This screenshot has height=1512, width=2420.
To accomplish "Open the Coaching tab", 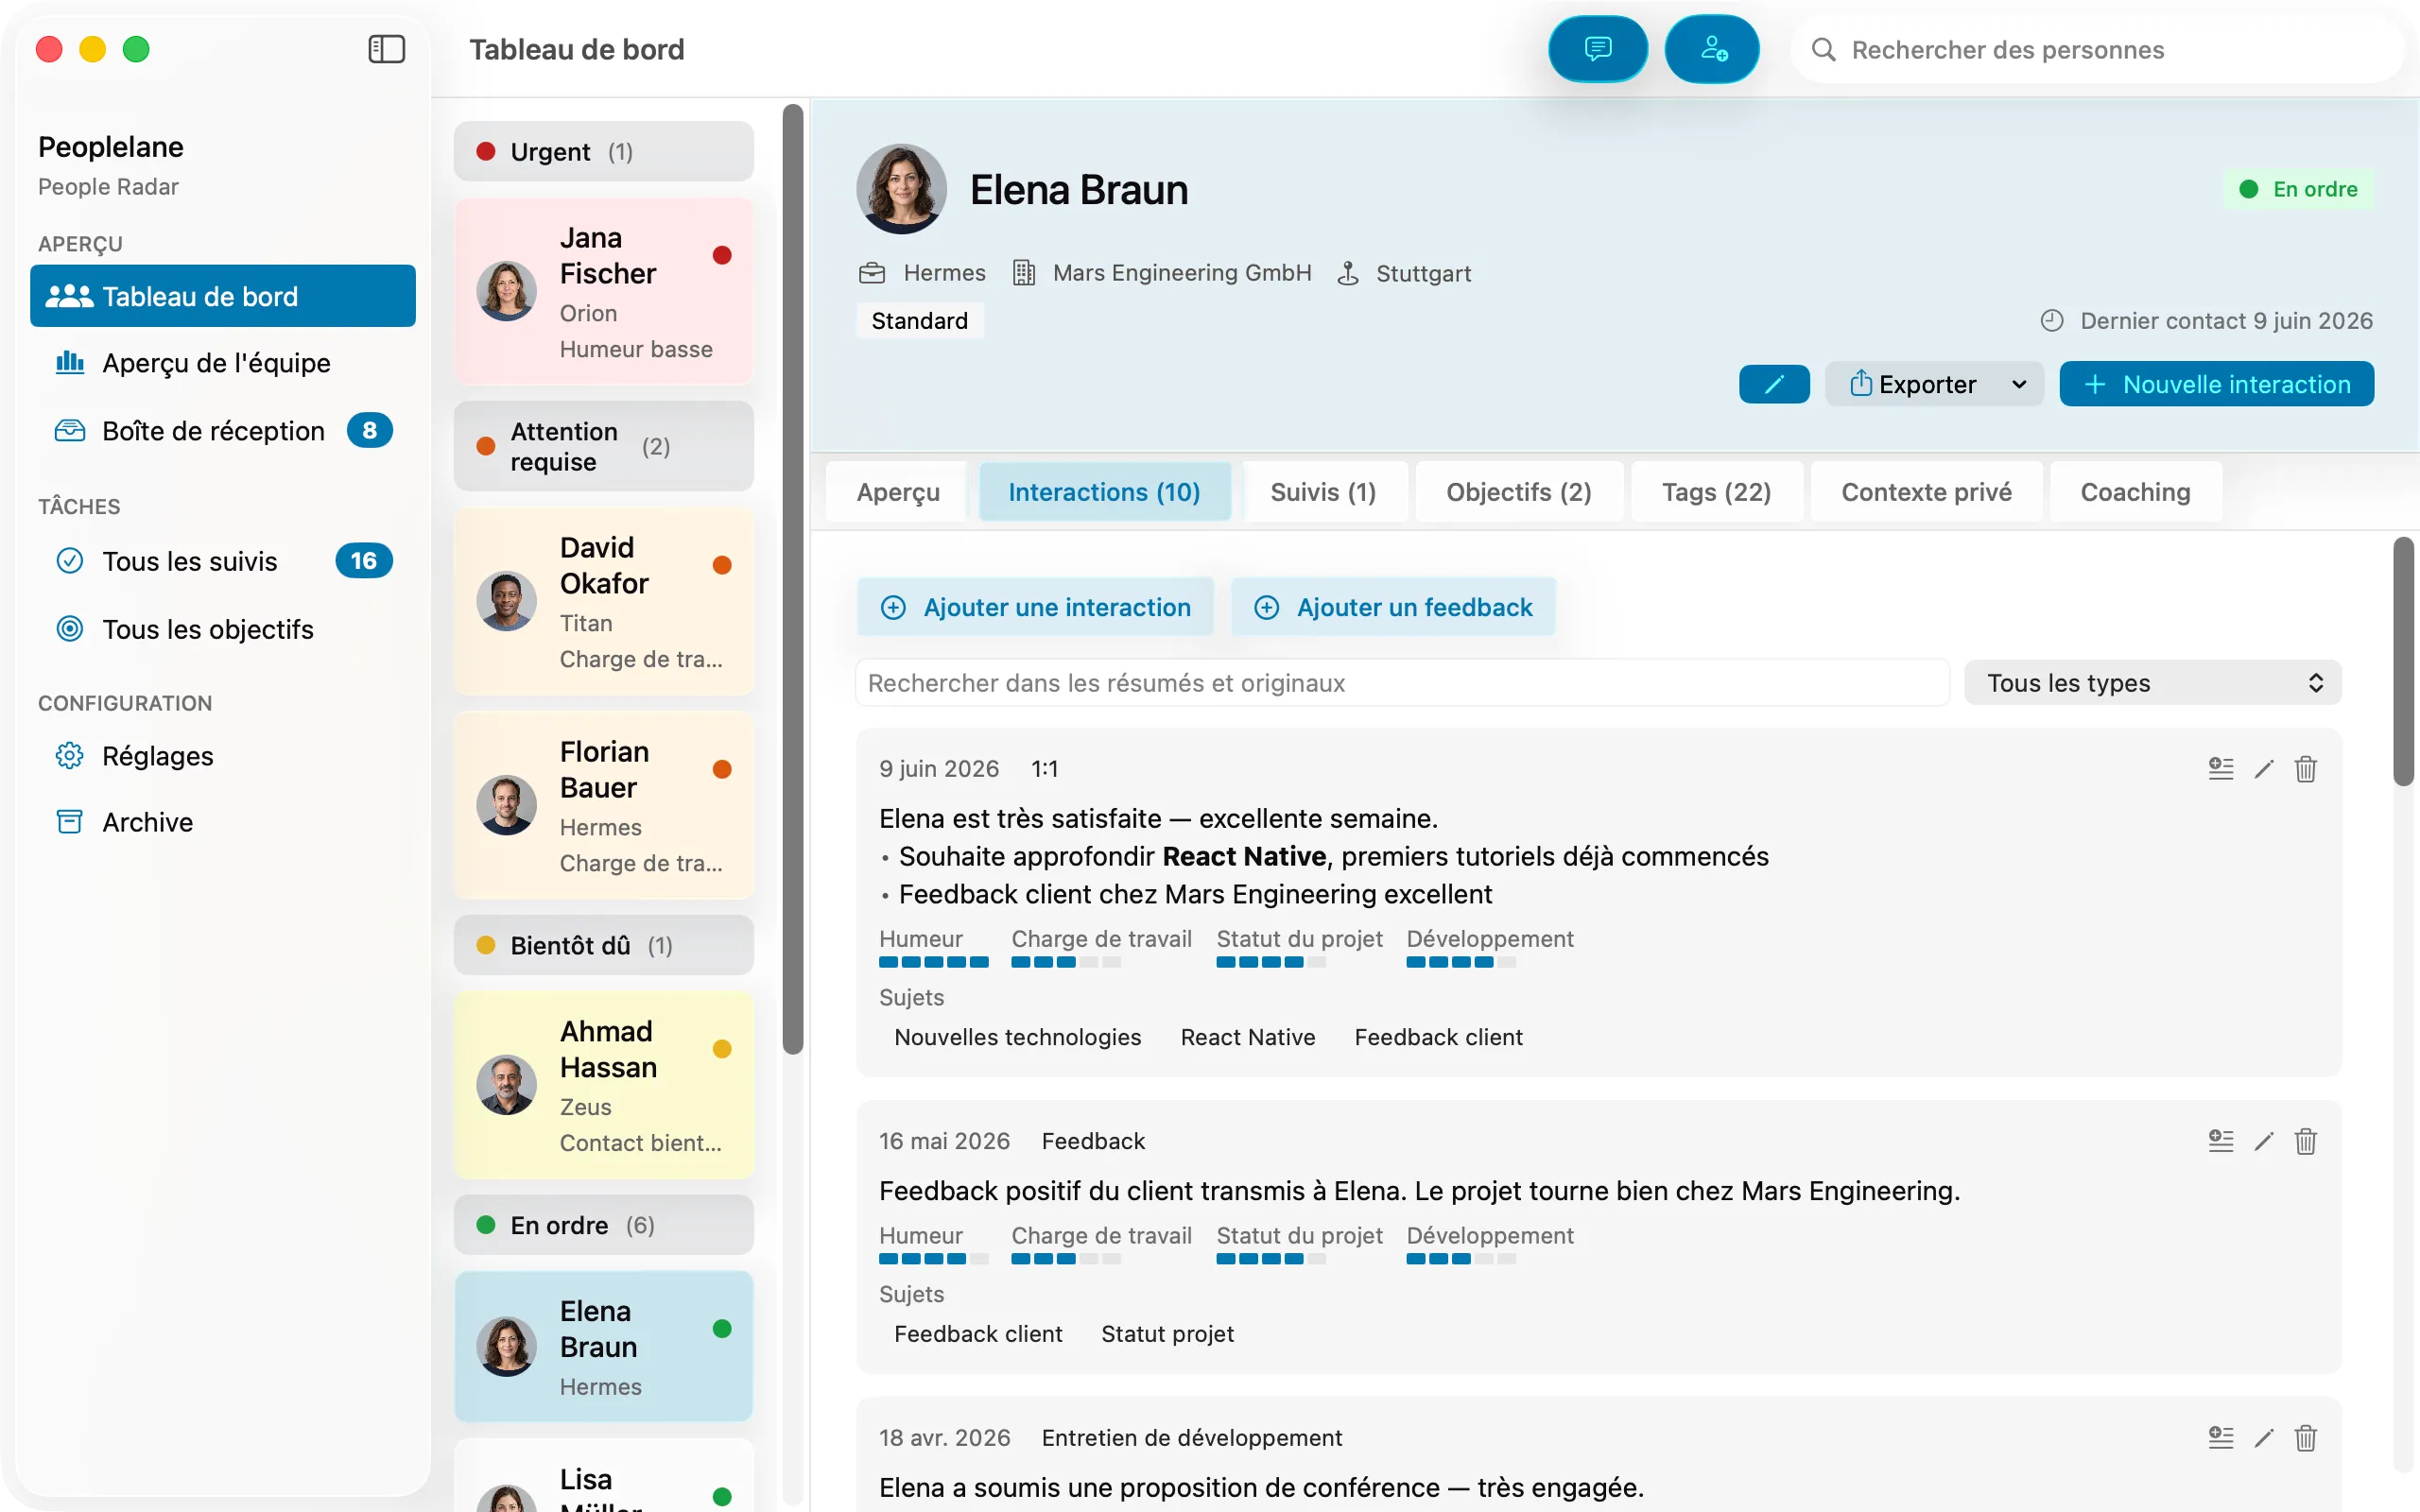I will tap(2135, 492).
